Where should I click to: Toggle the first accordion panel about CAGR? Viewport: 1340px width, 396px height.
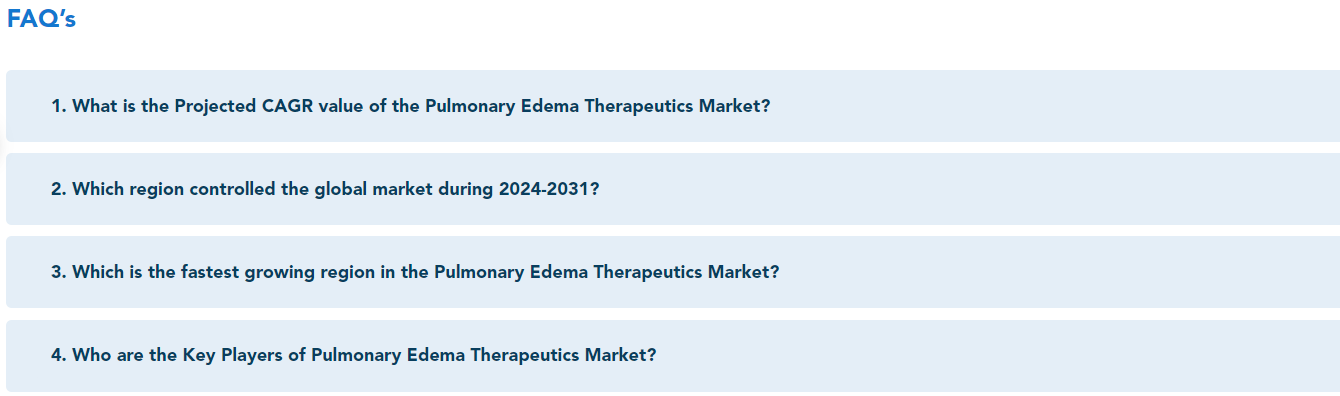672,106
